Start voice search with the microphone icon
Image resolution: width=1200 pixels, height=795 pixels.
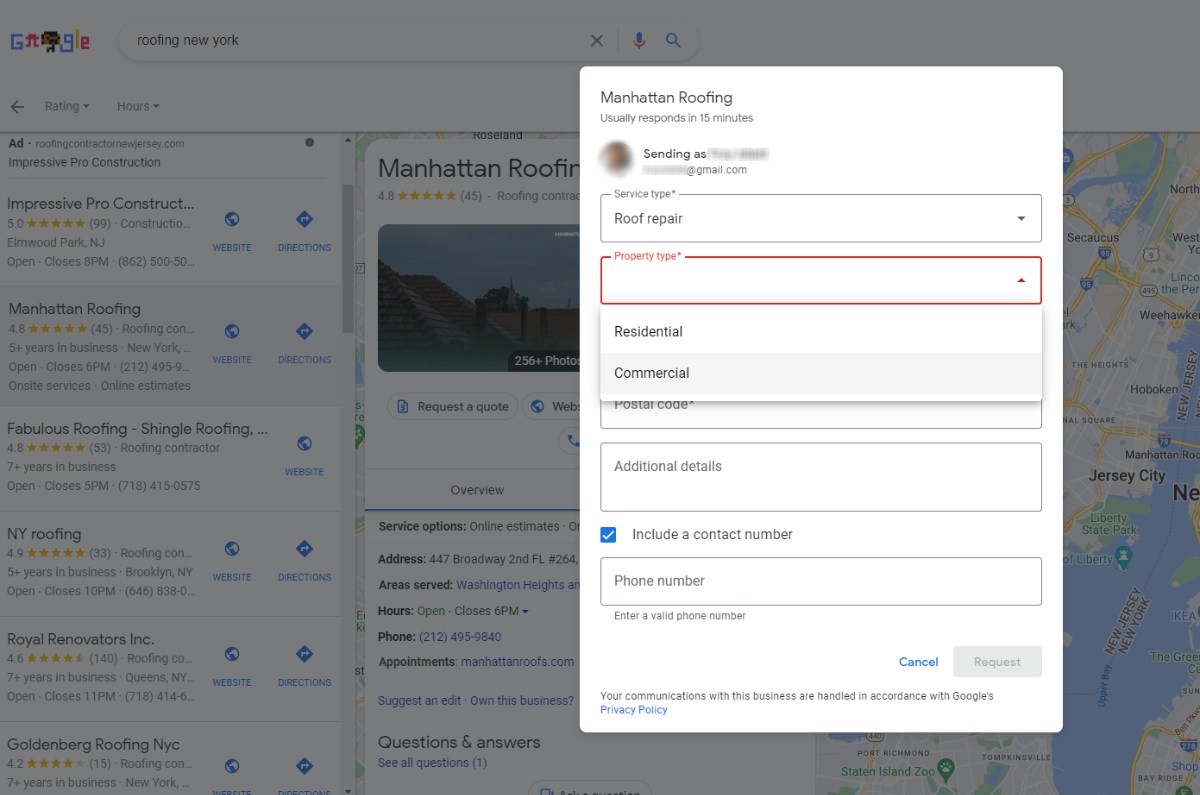tap(639, 41)
